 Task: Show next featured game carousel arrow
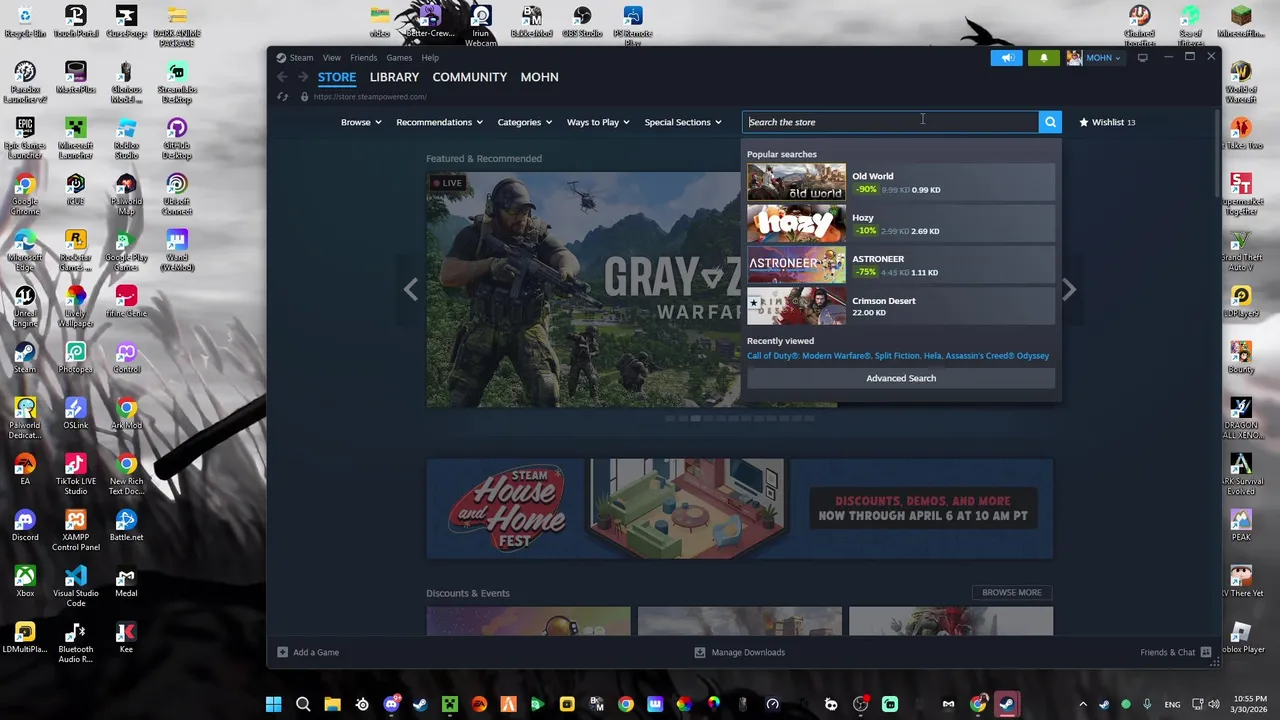(1069, 290)
